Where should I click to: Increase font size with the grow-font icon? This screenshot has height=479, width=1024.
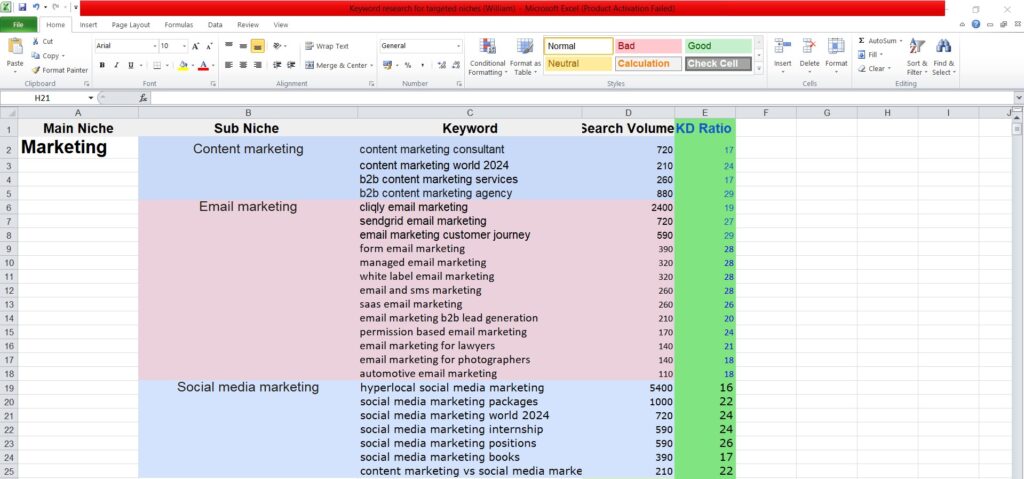[195, 46]
